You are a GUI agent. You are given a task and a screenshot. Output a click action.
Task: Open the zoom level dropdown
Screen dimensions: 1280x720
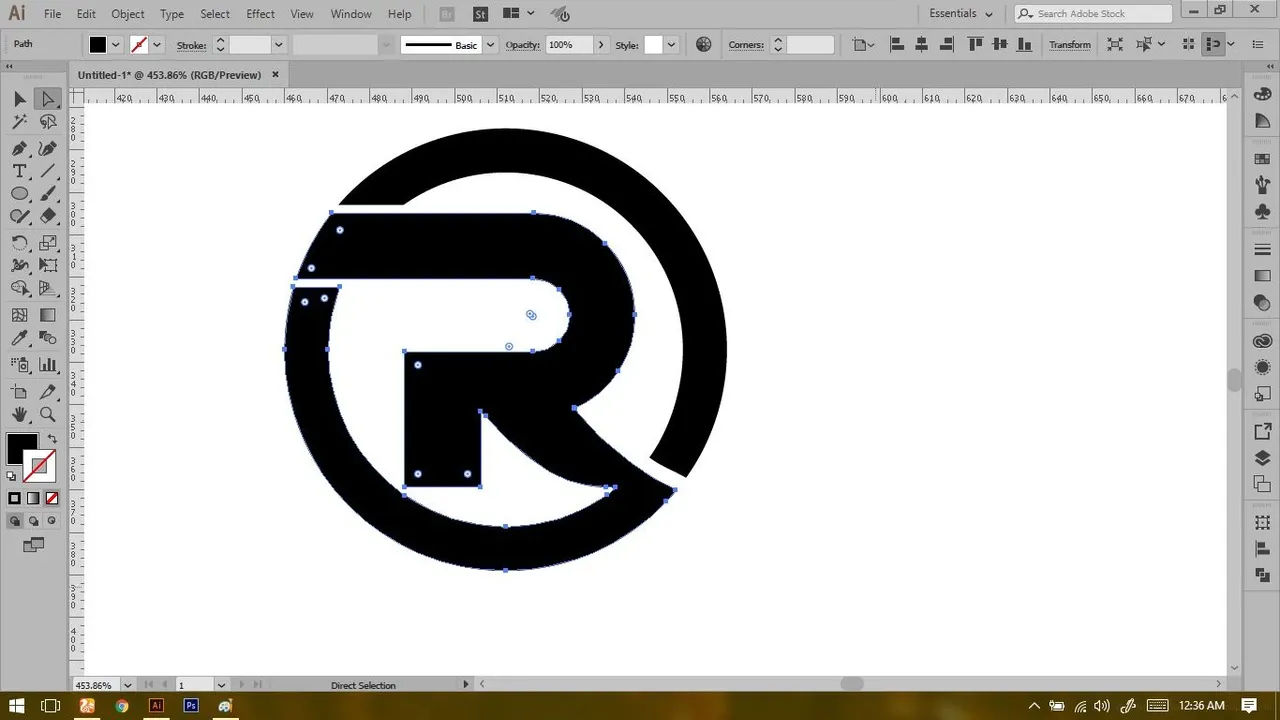[127, 685]
